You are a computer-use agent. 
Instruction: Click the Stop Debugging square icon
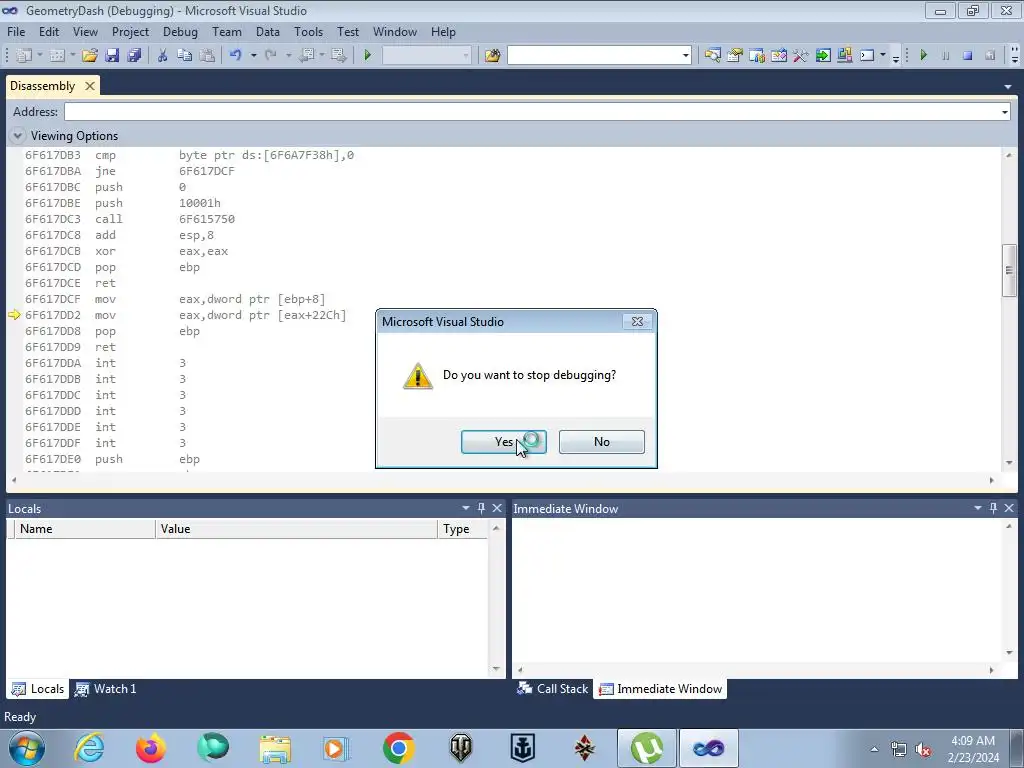tap(968, 56)
